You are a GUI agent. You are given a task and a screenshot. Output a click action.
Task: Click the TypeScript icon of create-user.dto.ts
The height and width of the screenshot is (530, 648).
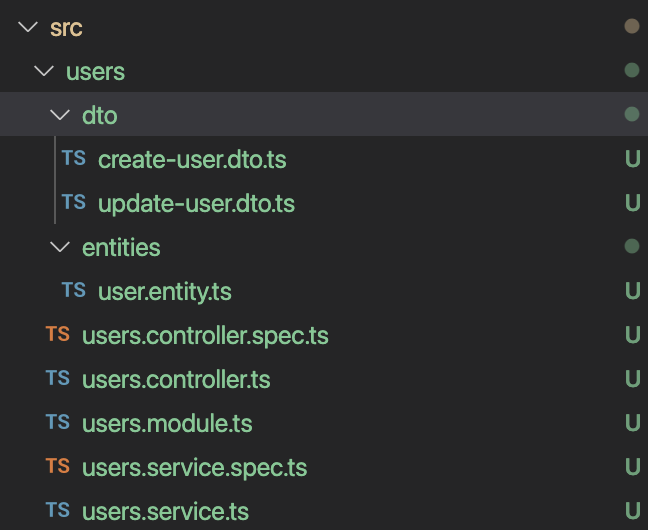(74, 158)
